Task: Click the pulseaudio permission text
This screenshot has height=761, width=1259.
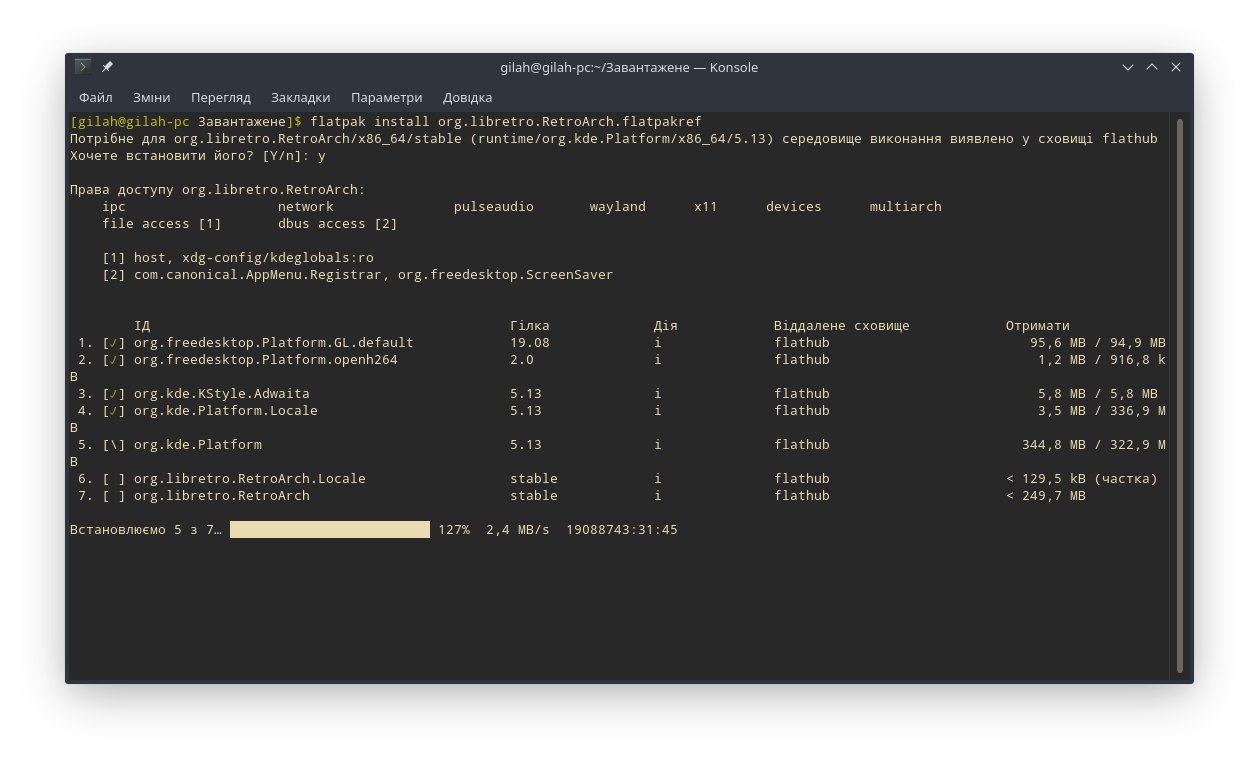Action: (x=493, y=206)
